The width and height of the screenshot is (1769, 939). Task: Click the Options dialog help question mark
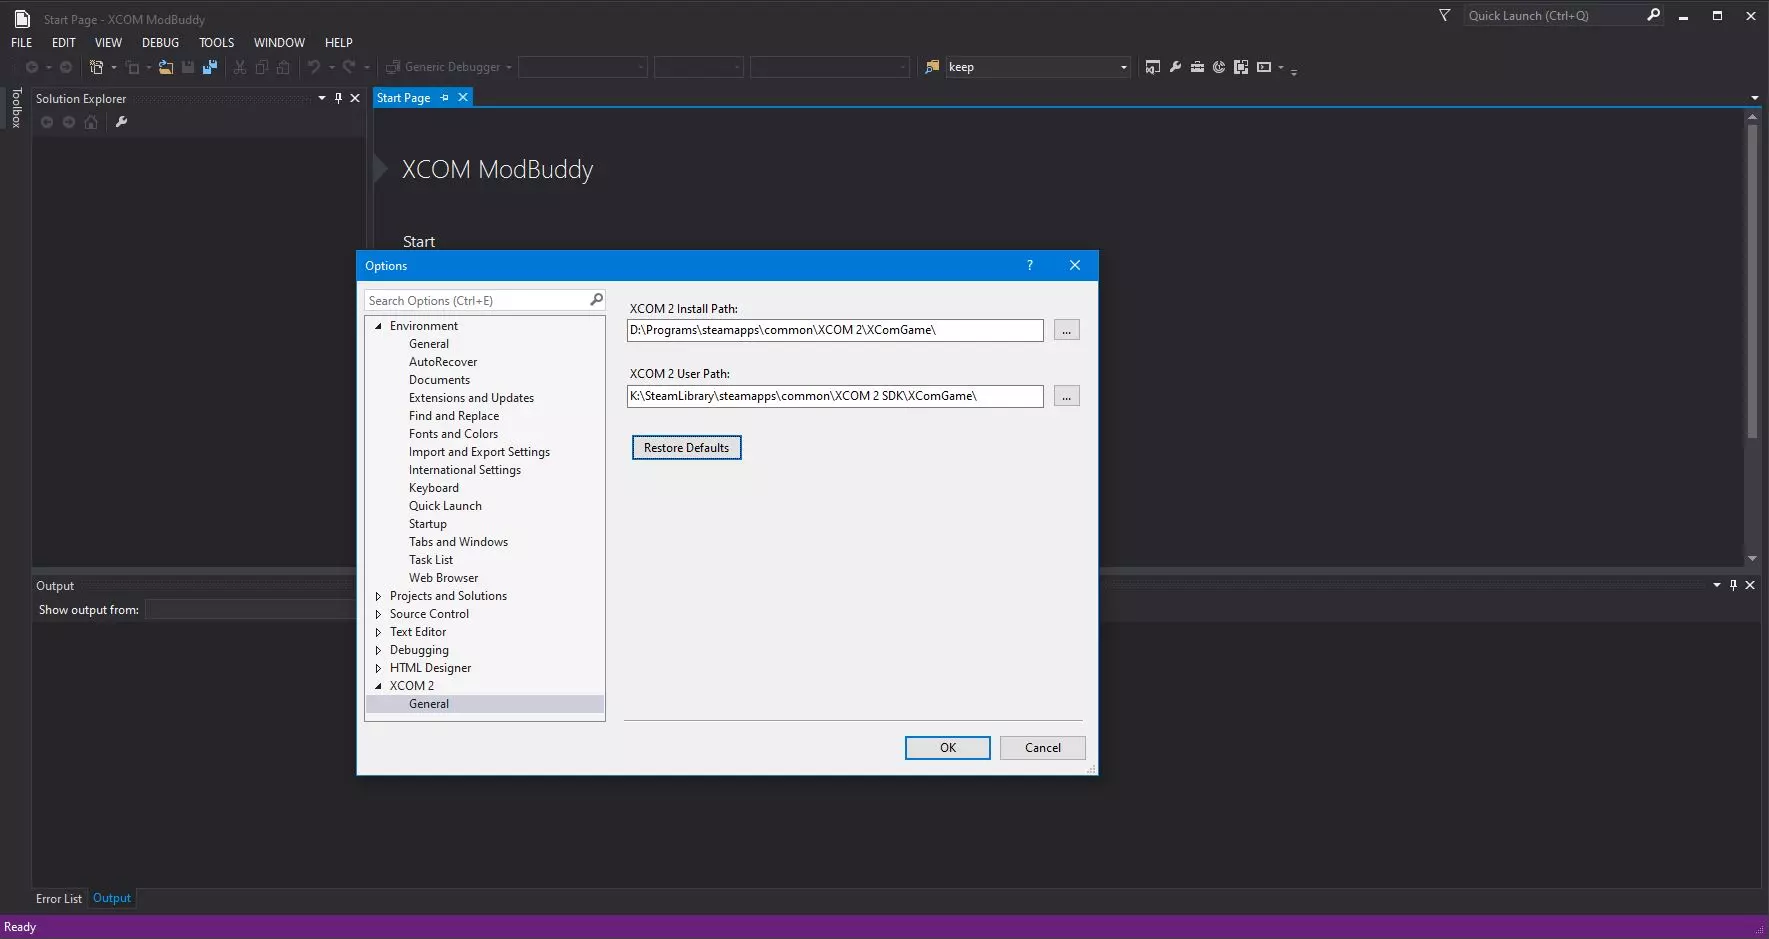tap(1030, 265)
